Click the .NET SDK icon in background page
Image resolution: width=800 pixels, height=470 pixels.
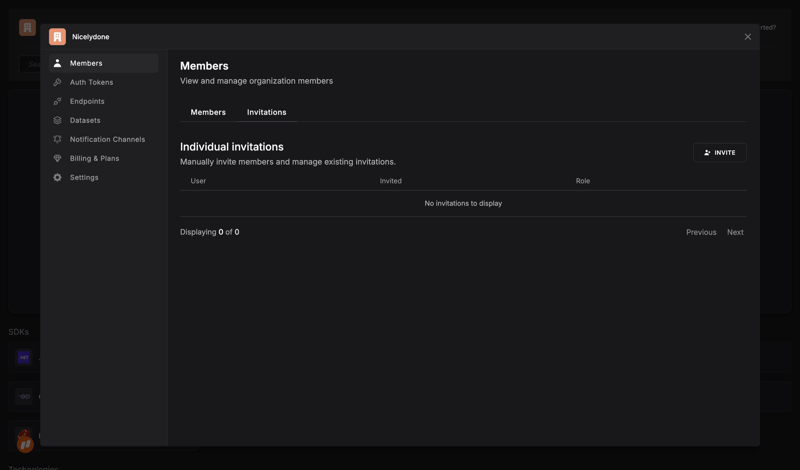[x=24, y=357]
